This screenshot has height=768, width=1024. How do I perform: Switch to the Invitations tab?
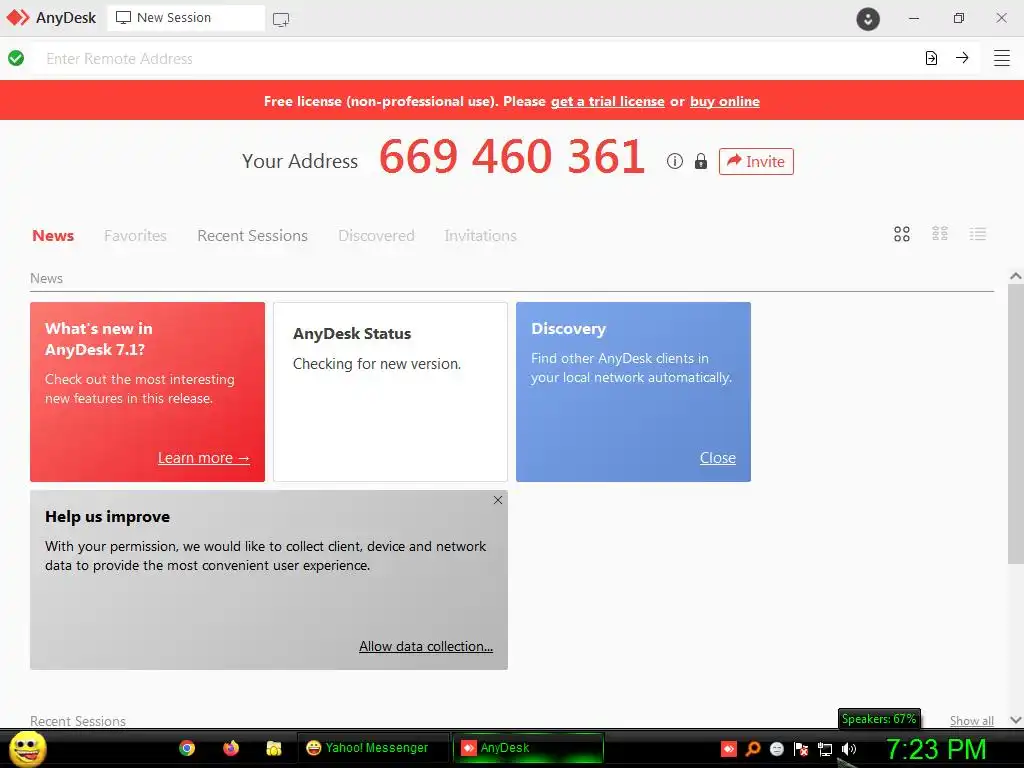click(481, 236)
